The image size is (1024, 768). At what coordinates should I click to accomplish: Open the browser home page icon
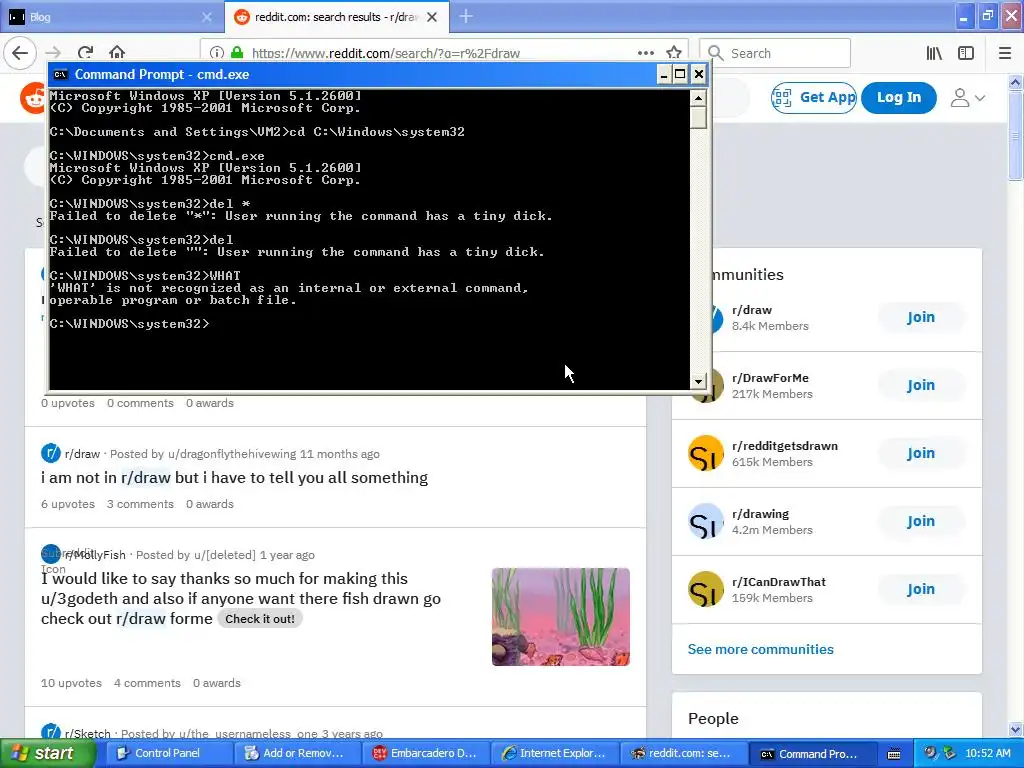117,53
